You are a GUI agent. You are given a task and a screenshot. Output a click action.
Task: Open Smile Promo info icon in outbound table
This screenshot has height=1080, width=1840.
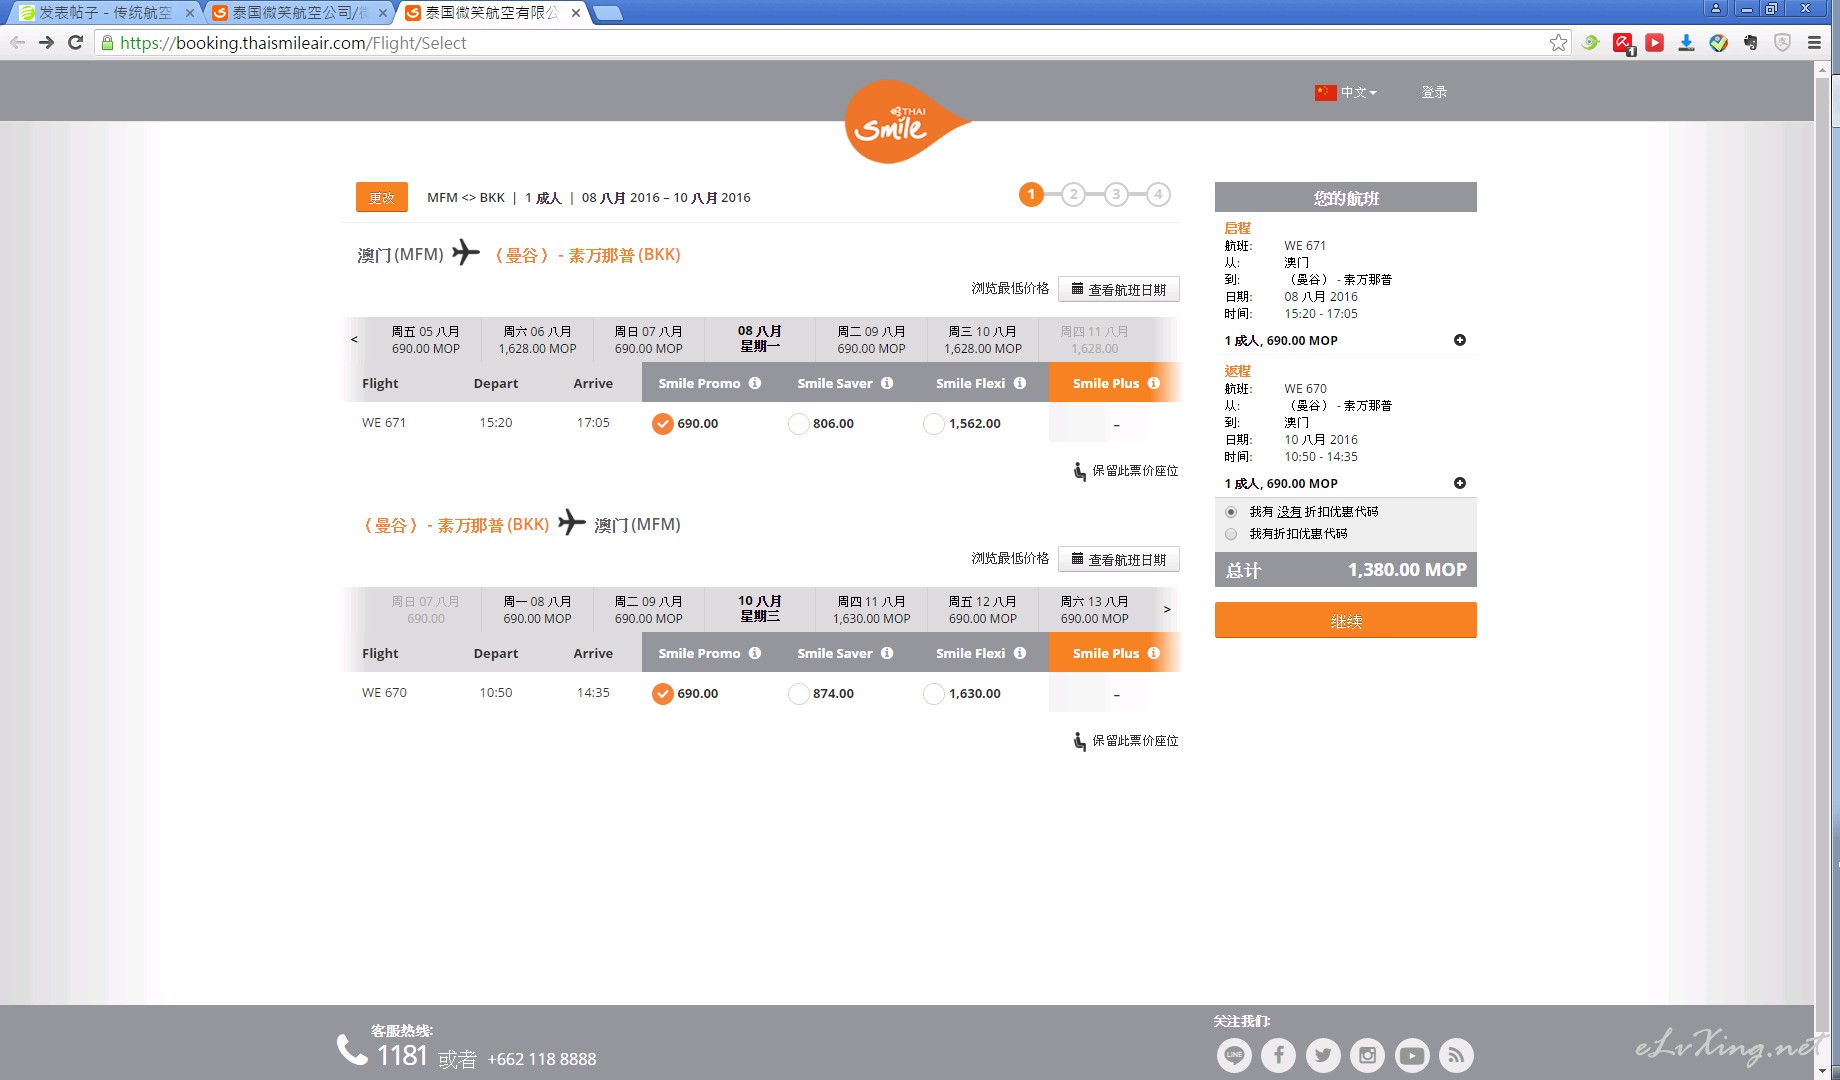pos(755,383)
